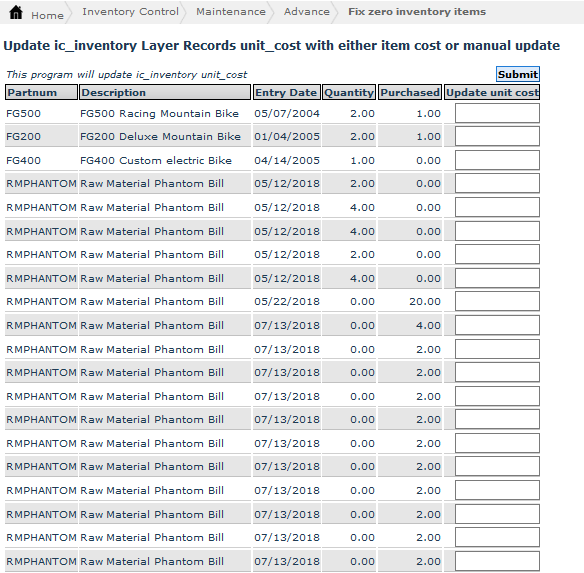Viewport: 584px width, 573px height.
Task: Focus unit cost field for FG400
Action: (497, 160)
